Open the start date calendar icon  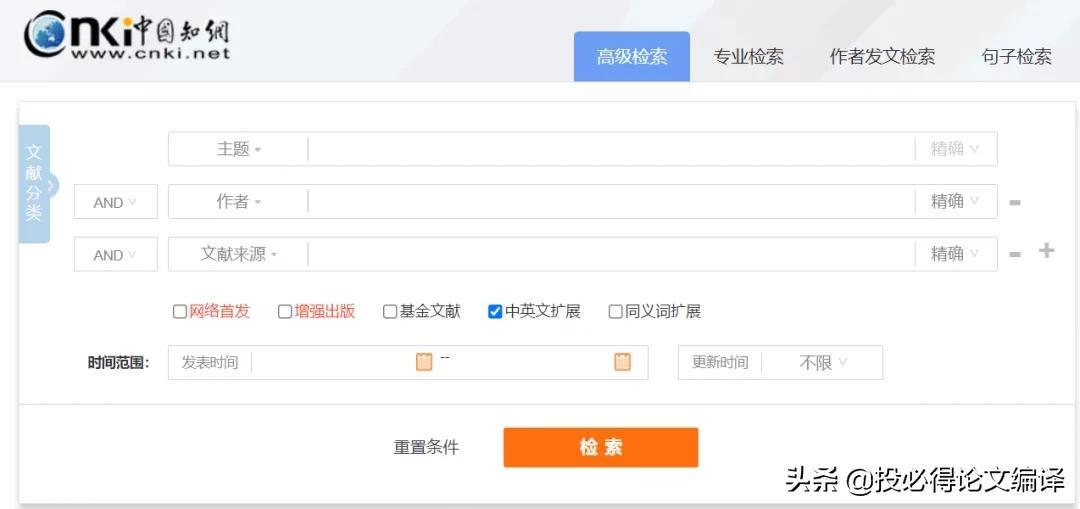(x=424, y=362)
